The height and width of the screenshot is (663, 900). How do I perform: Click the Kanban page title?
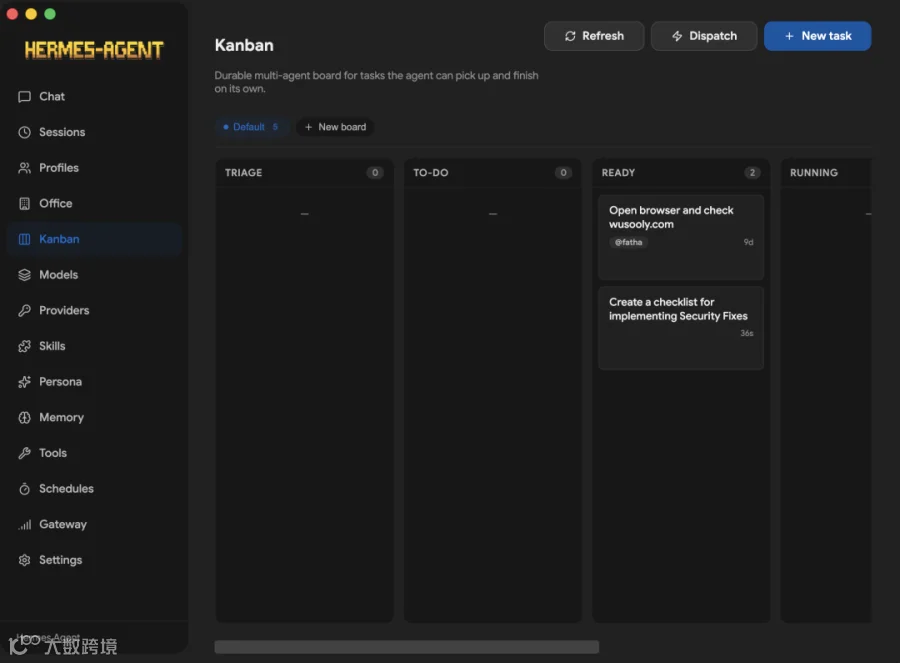pyautogui.click(x=244, y=45)
